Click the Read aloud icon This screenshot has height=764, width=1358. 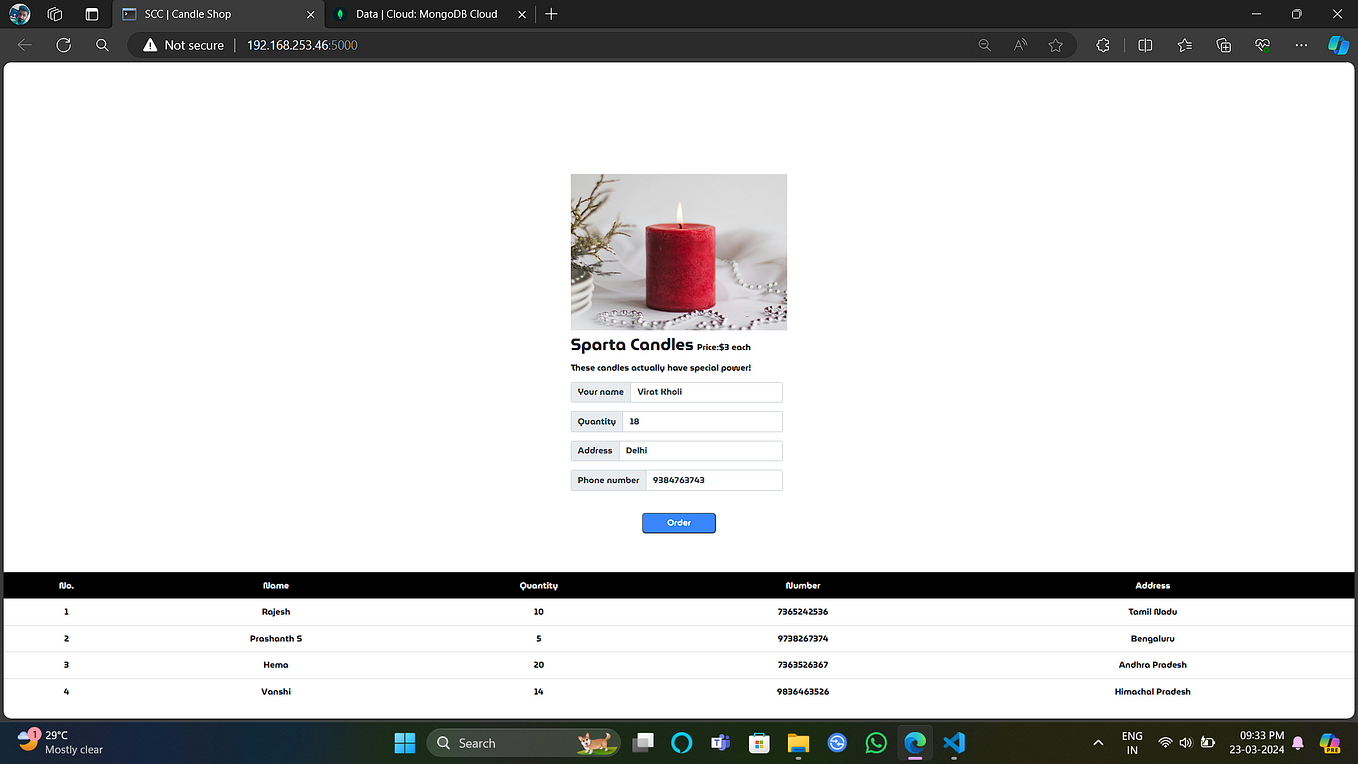[1020, 45]
